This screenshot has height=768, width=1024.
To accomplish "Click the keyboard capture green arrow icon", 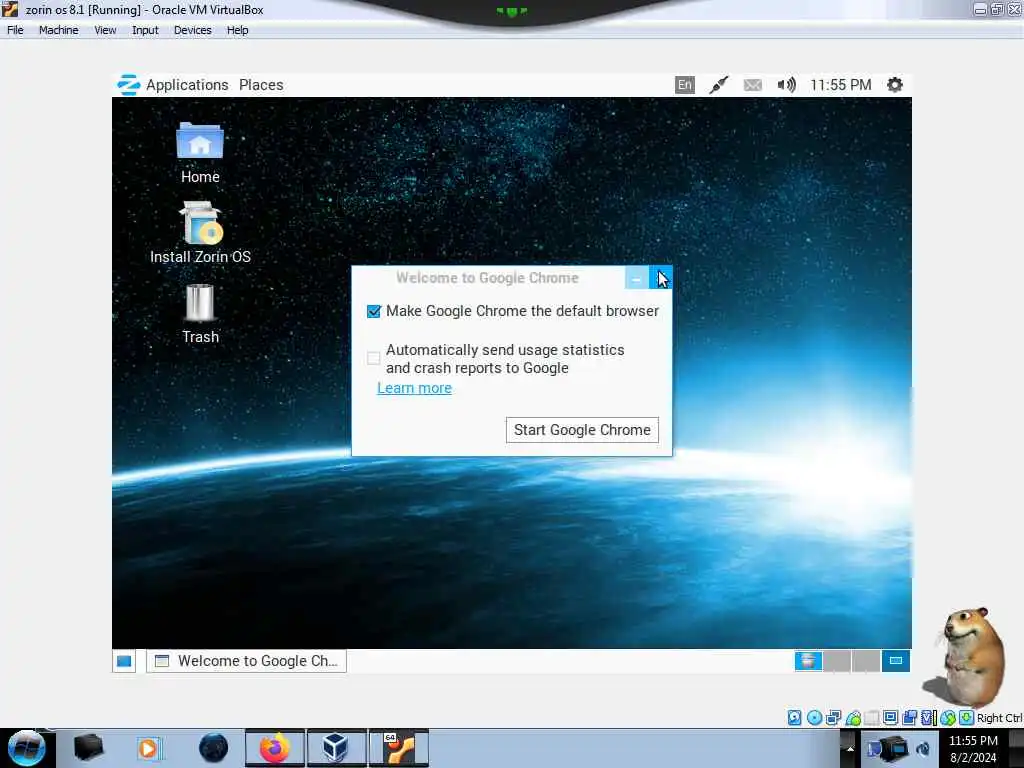I will (967, 718).
